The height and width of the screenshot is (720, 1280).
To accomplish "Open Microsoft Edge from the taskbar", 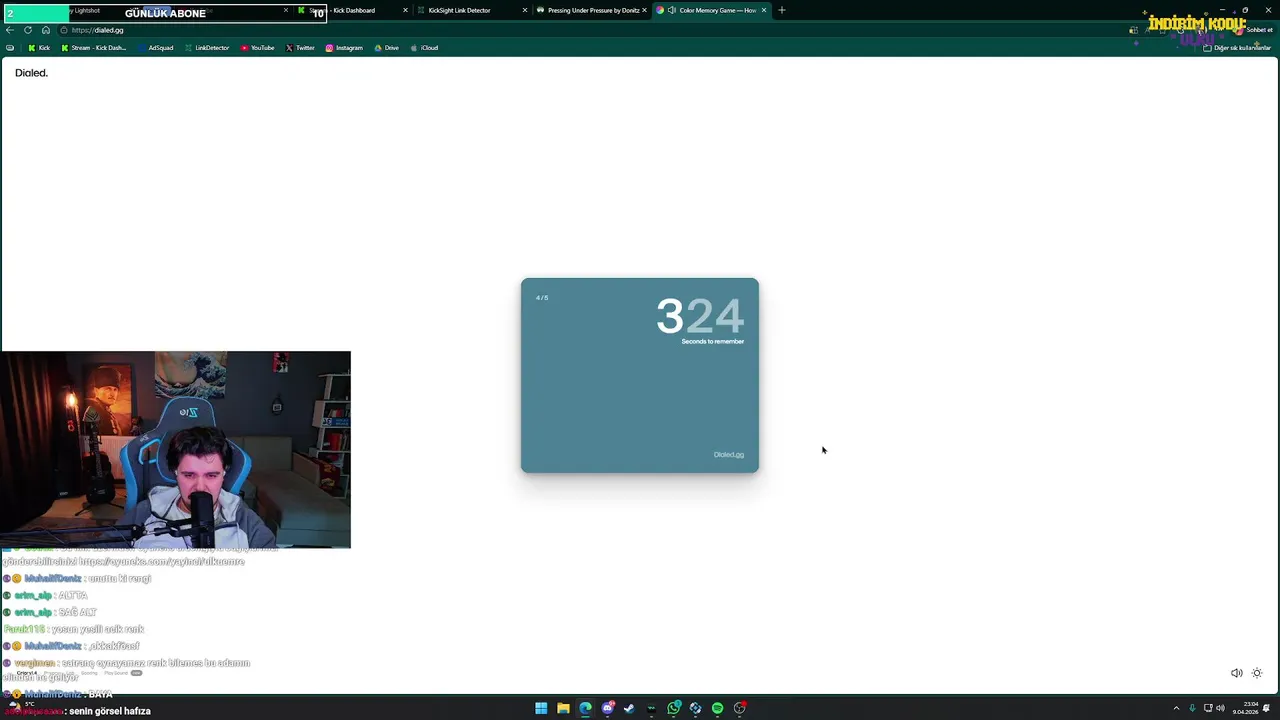I will point(585,708).
